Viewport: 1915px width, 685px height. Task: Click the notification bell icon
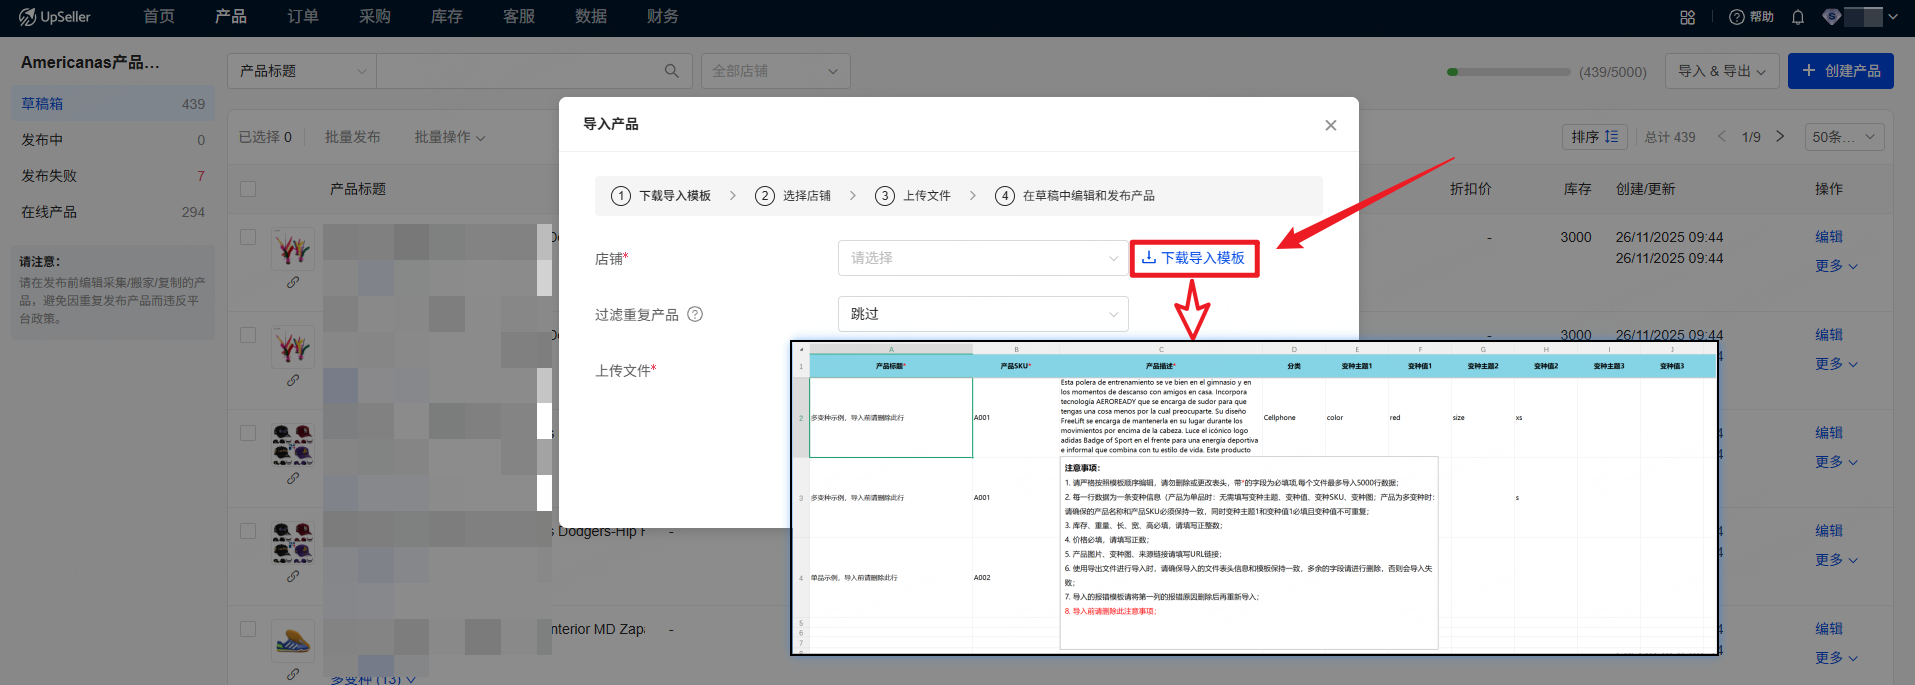pyautogui.click(x=1798, y=17)
